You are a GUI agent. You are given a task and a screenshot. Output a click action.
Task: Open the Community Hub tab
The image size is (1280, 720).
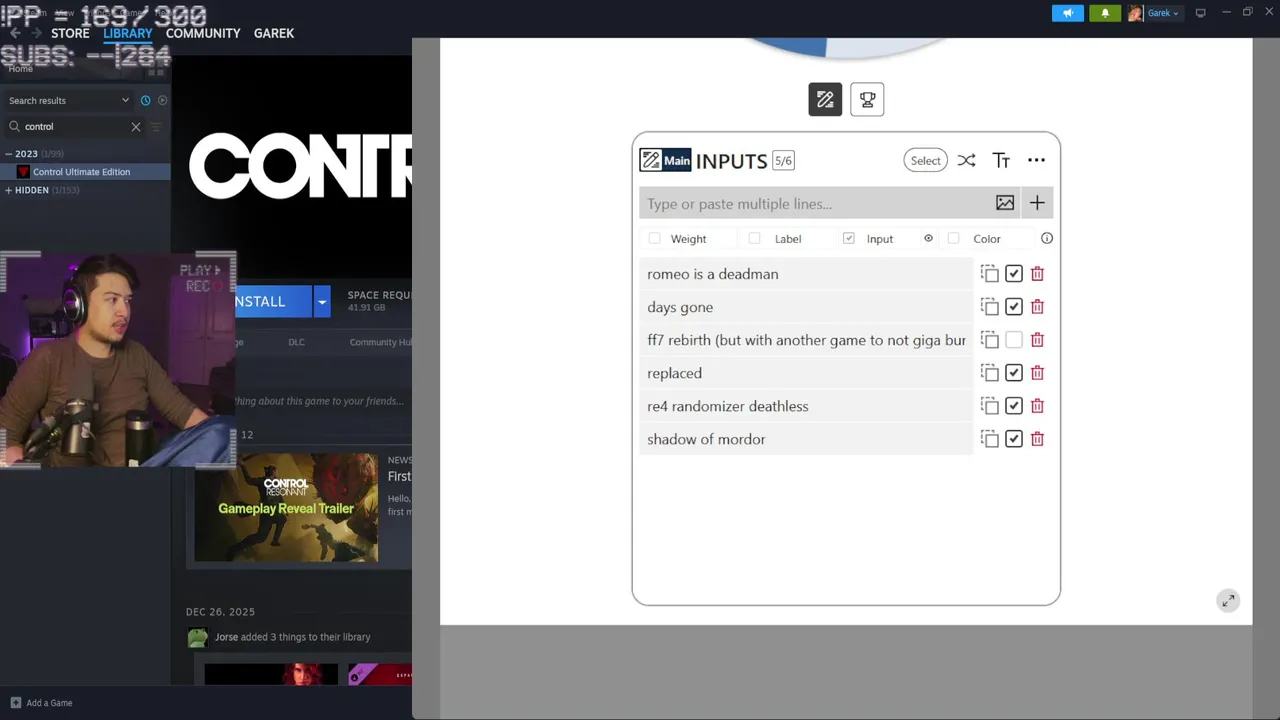point(380,342)
